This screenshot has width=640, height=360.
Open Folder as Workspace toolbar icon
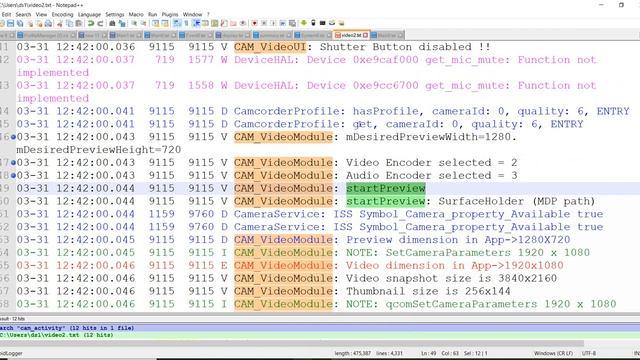[233, 23]
